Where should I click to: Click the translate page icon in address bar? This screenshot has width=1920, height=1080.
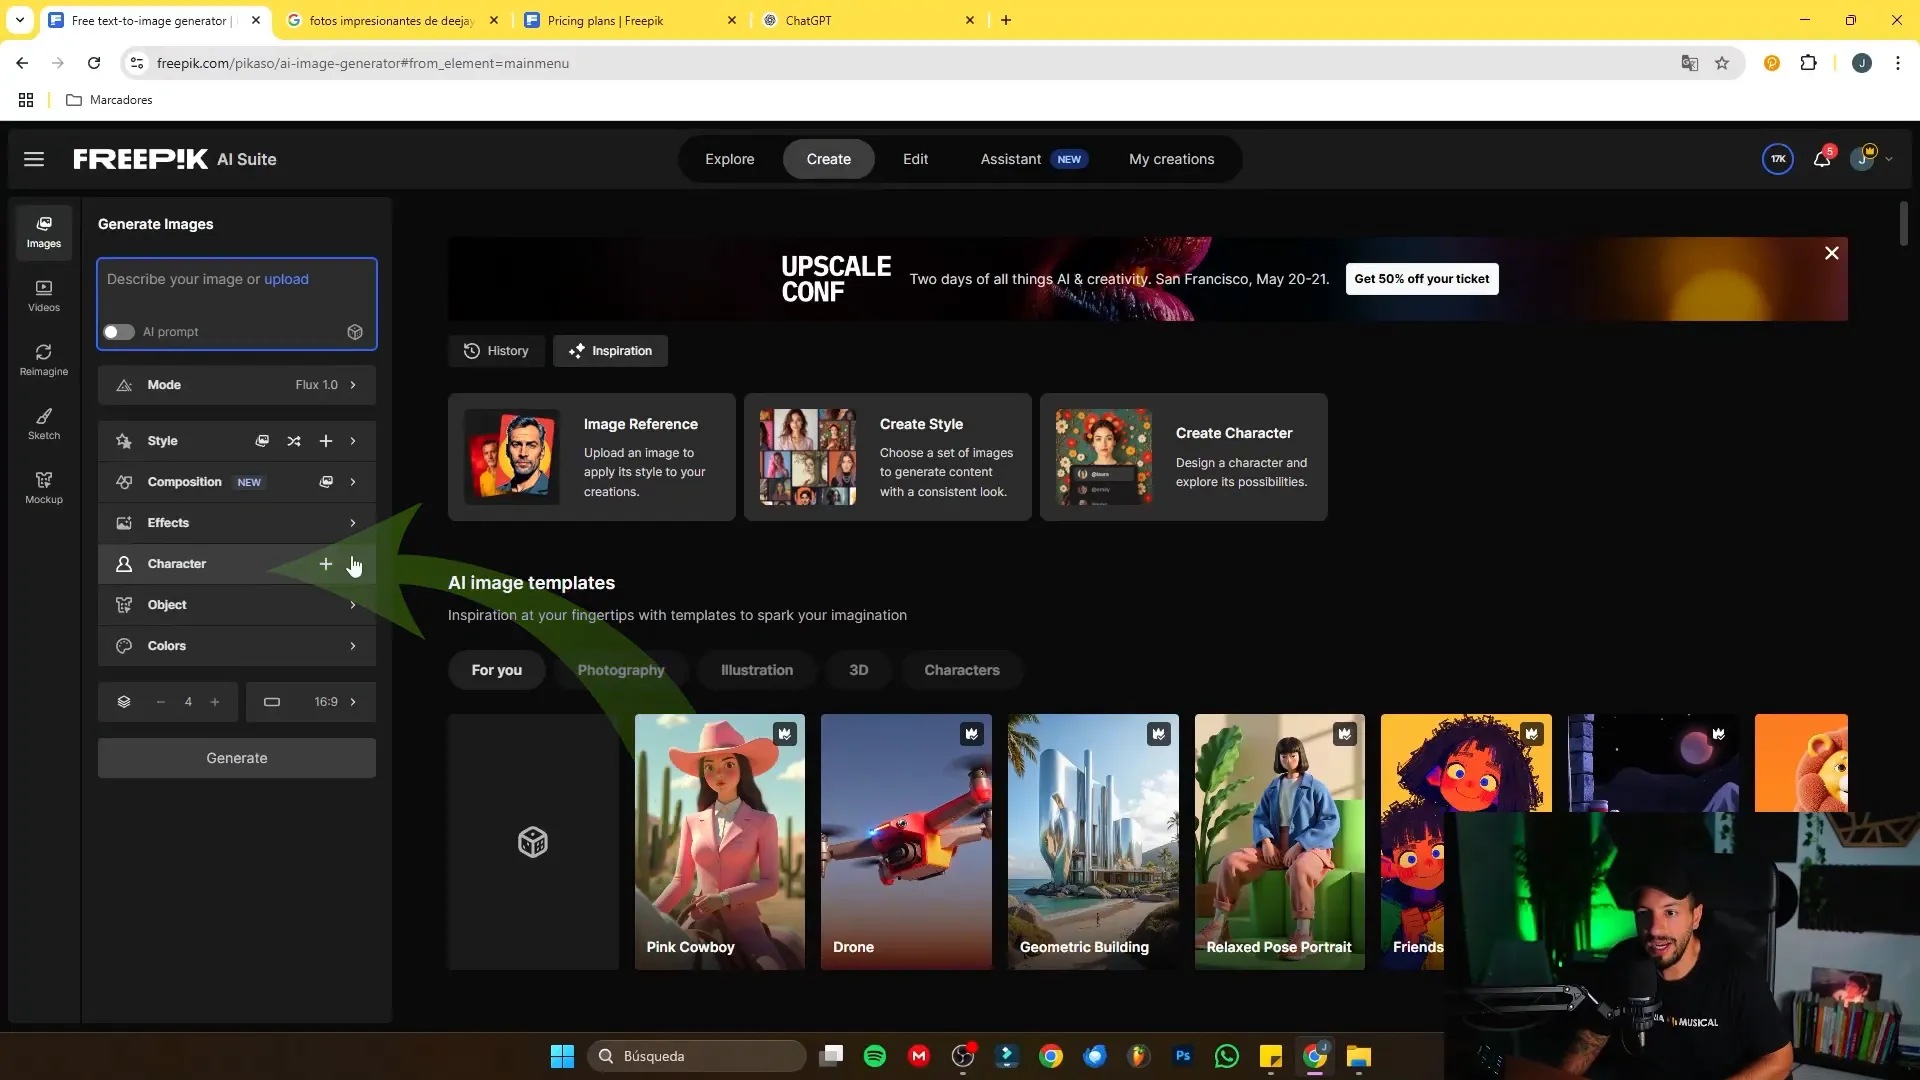pyautogui.click(x=1690, y=63)
